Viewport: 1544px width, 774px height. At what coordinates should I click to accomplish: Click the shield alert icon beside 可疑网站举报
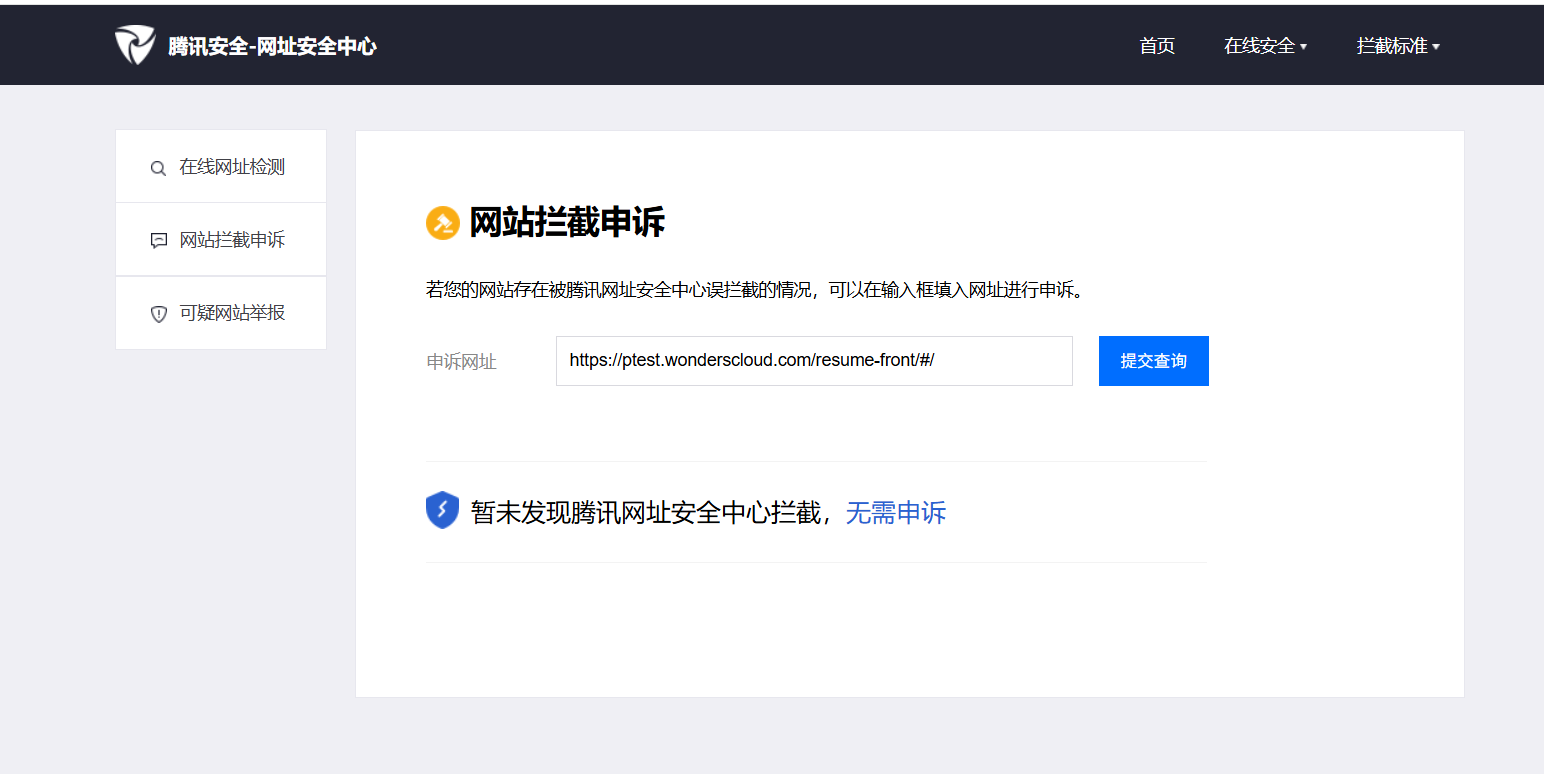click(x=158, y=314)
